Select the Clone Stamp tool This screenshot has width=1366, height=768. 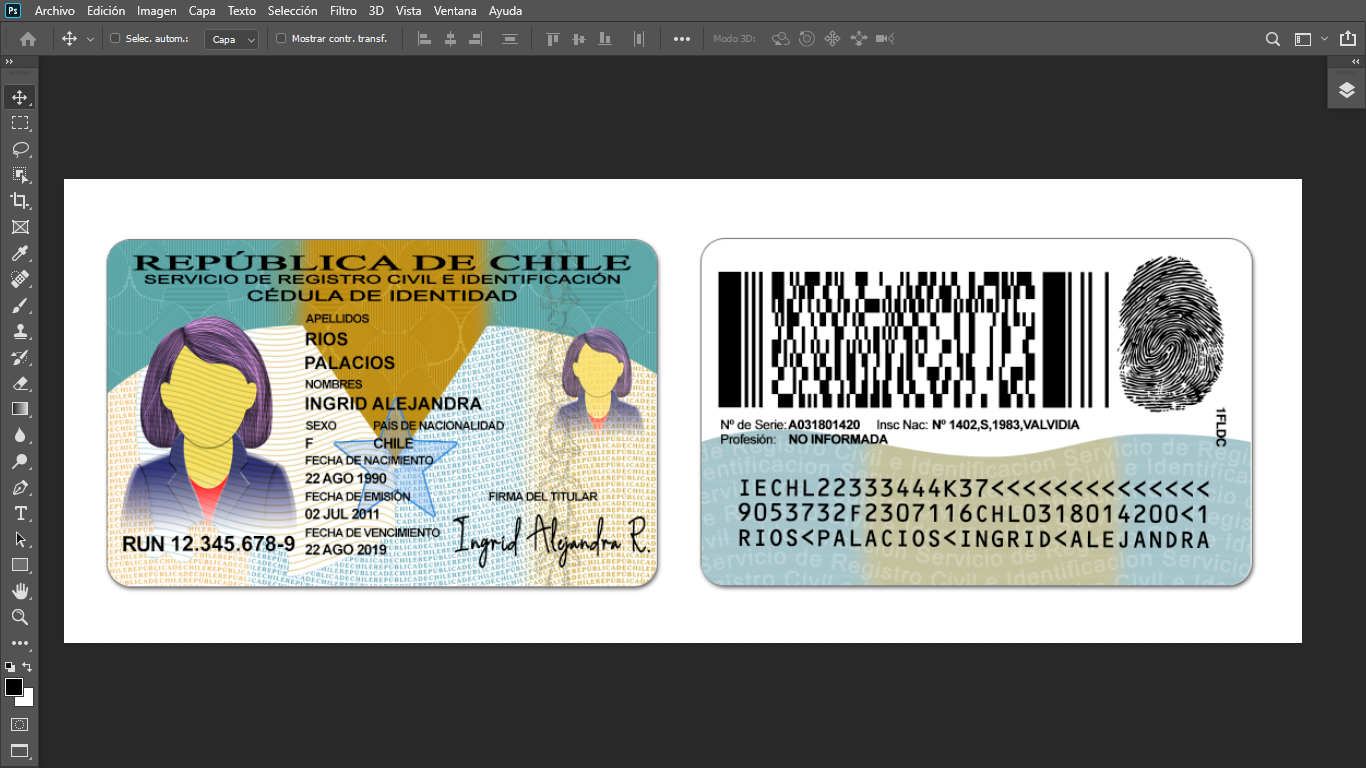coord(19,331)
